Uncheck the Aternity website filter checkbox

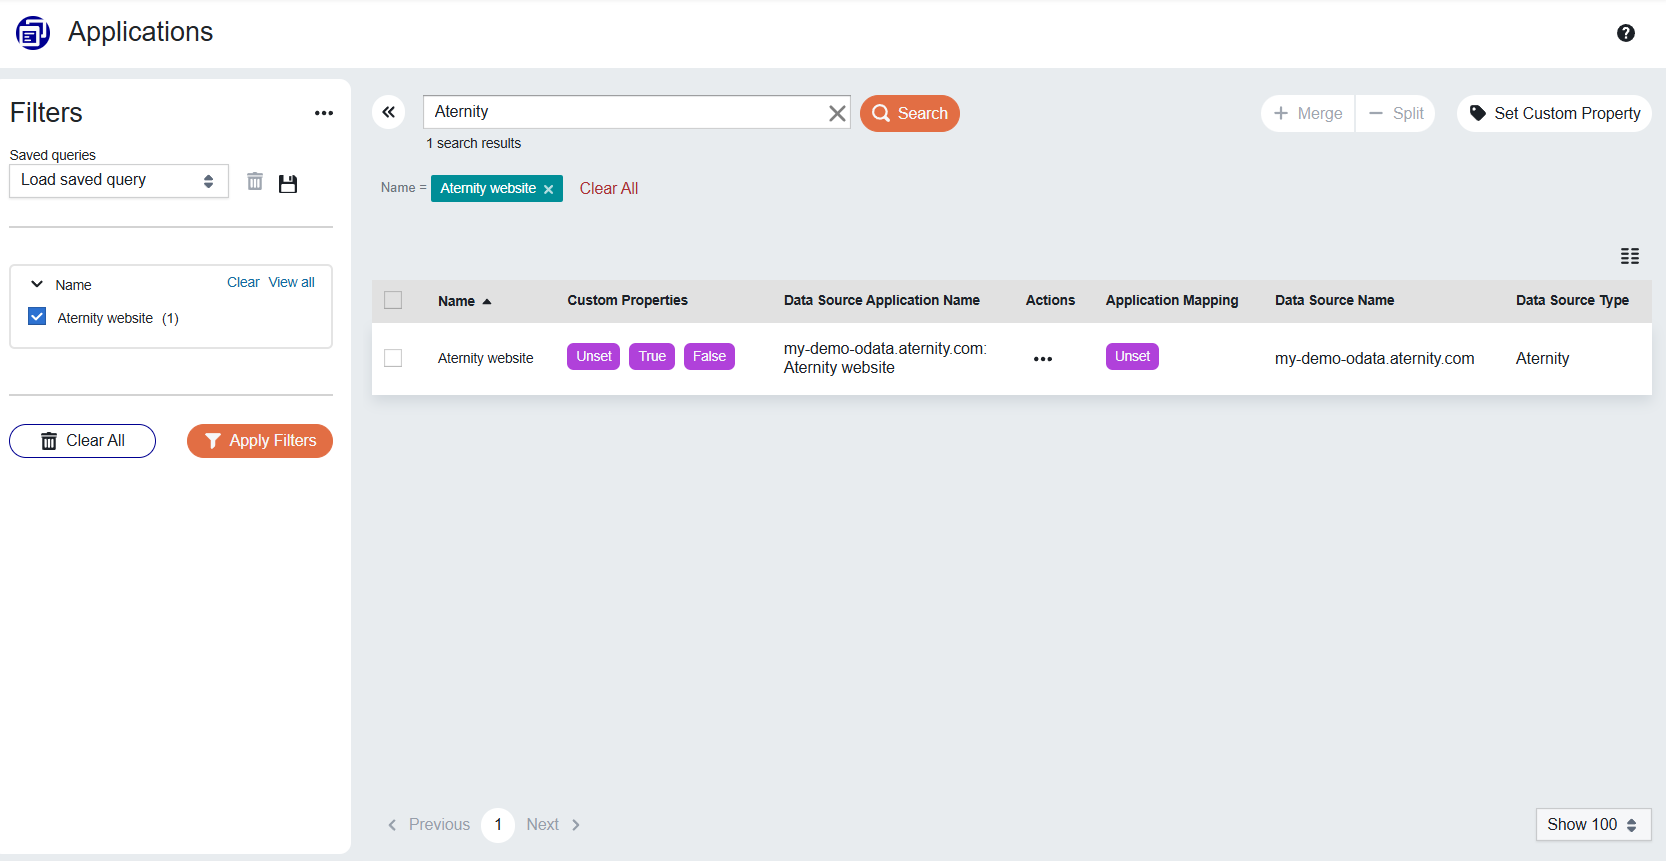point(37,317)
